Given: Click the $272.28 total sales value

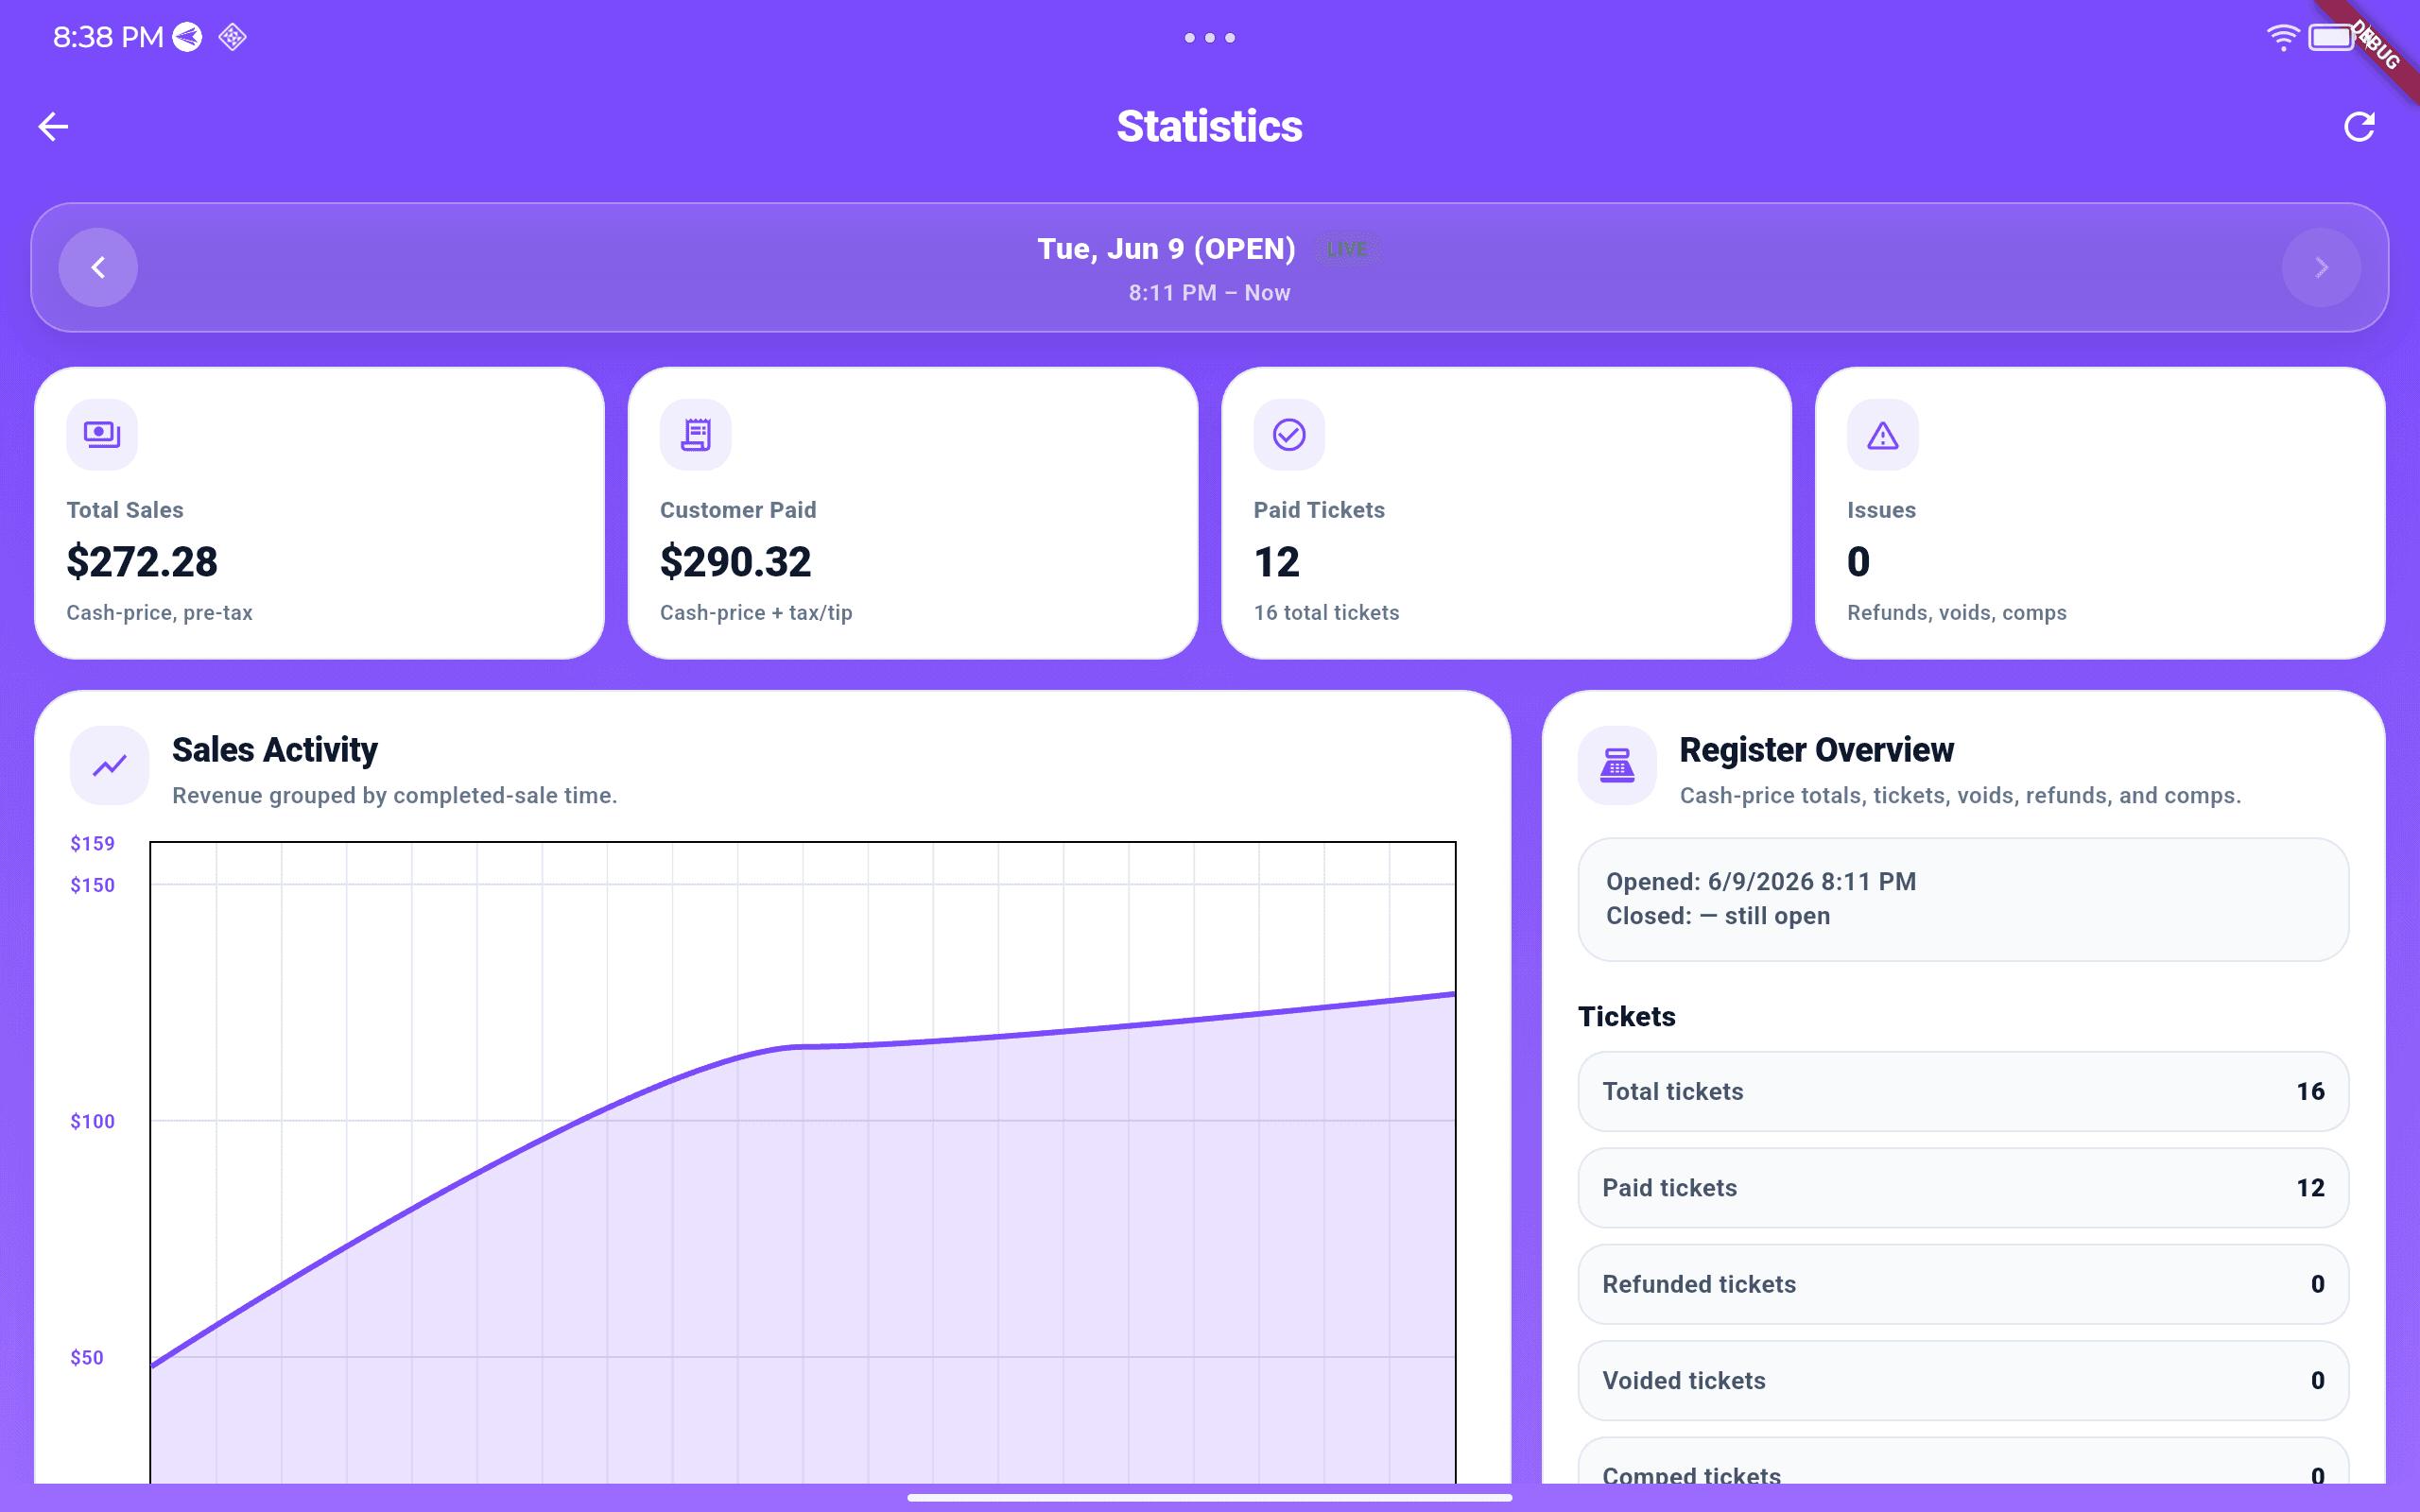Looking at the screenshot, I should pos(142,561).
